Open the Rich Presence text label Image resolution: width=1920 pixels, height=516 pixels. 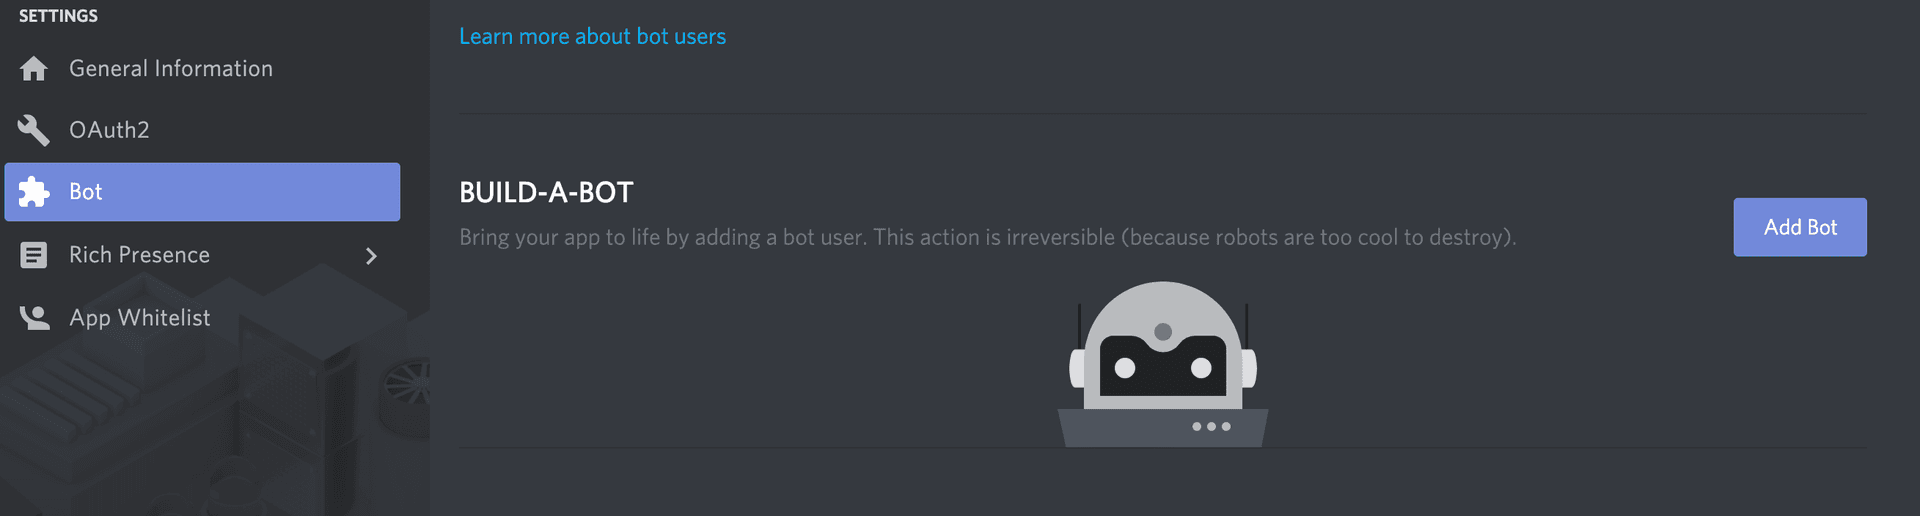tap(139, 255)
